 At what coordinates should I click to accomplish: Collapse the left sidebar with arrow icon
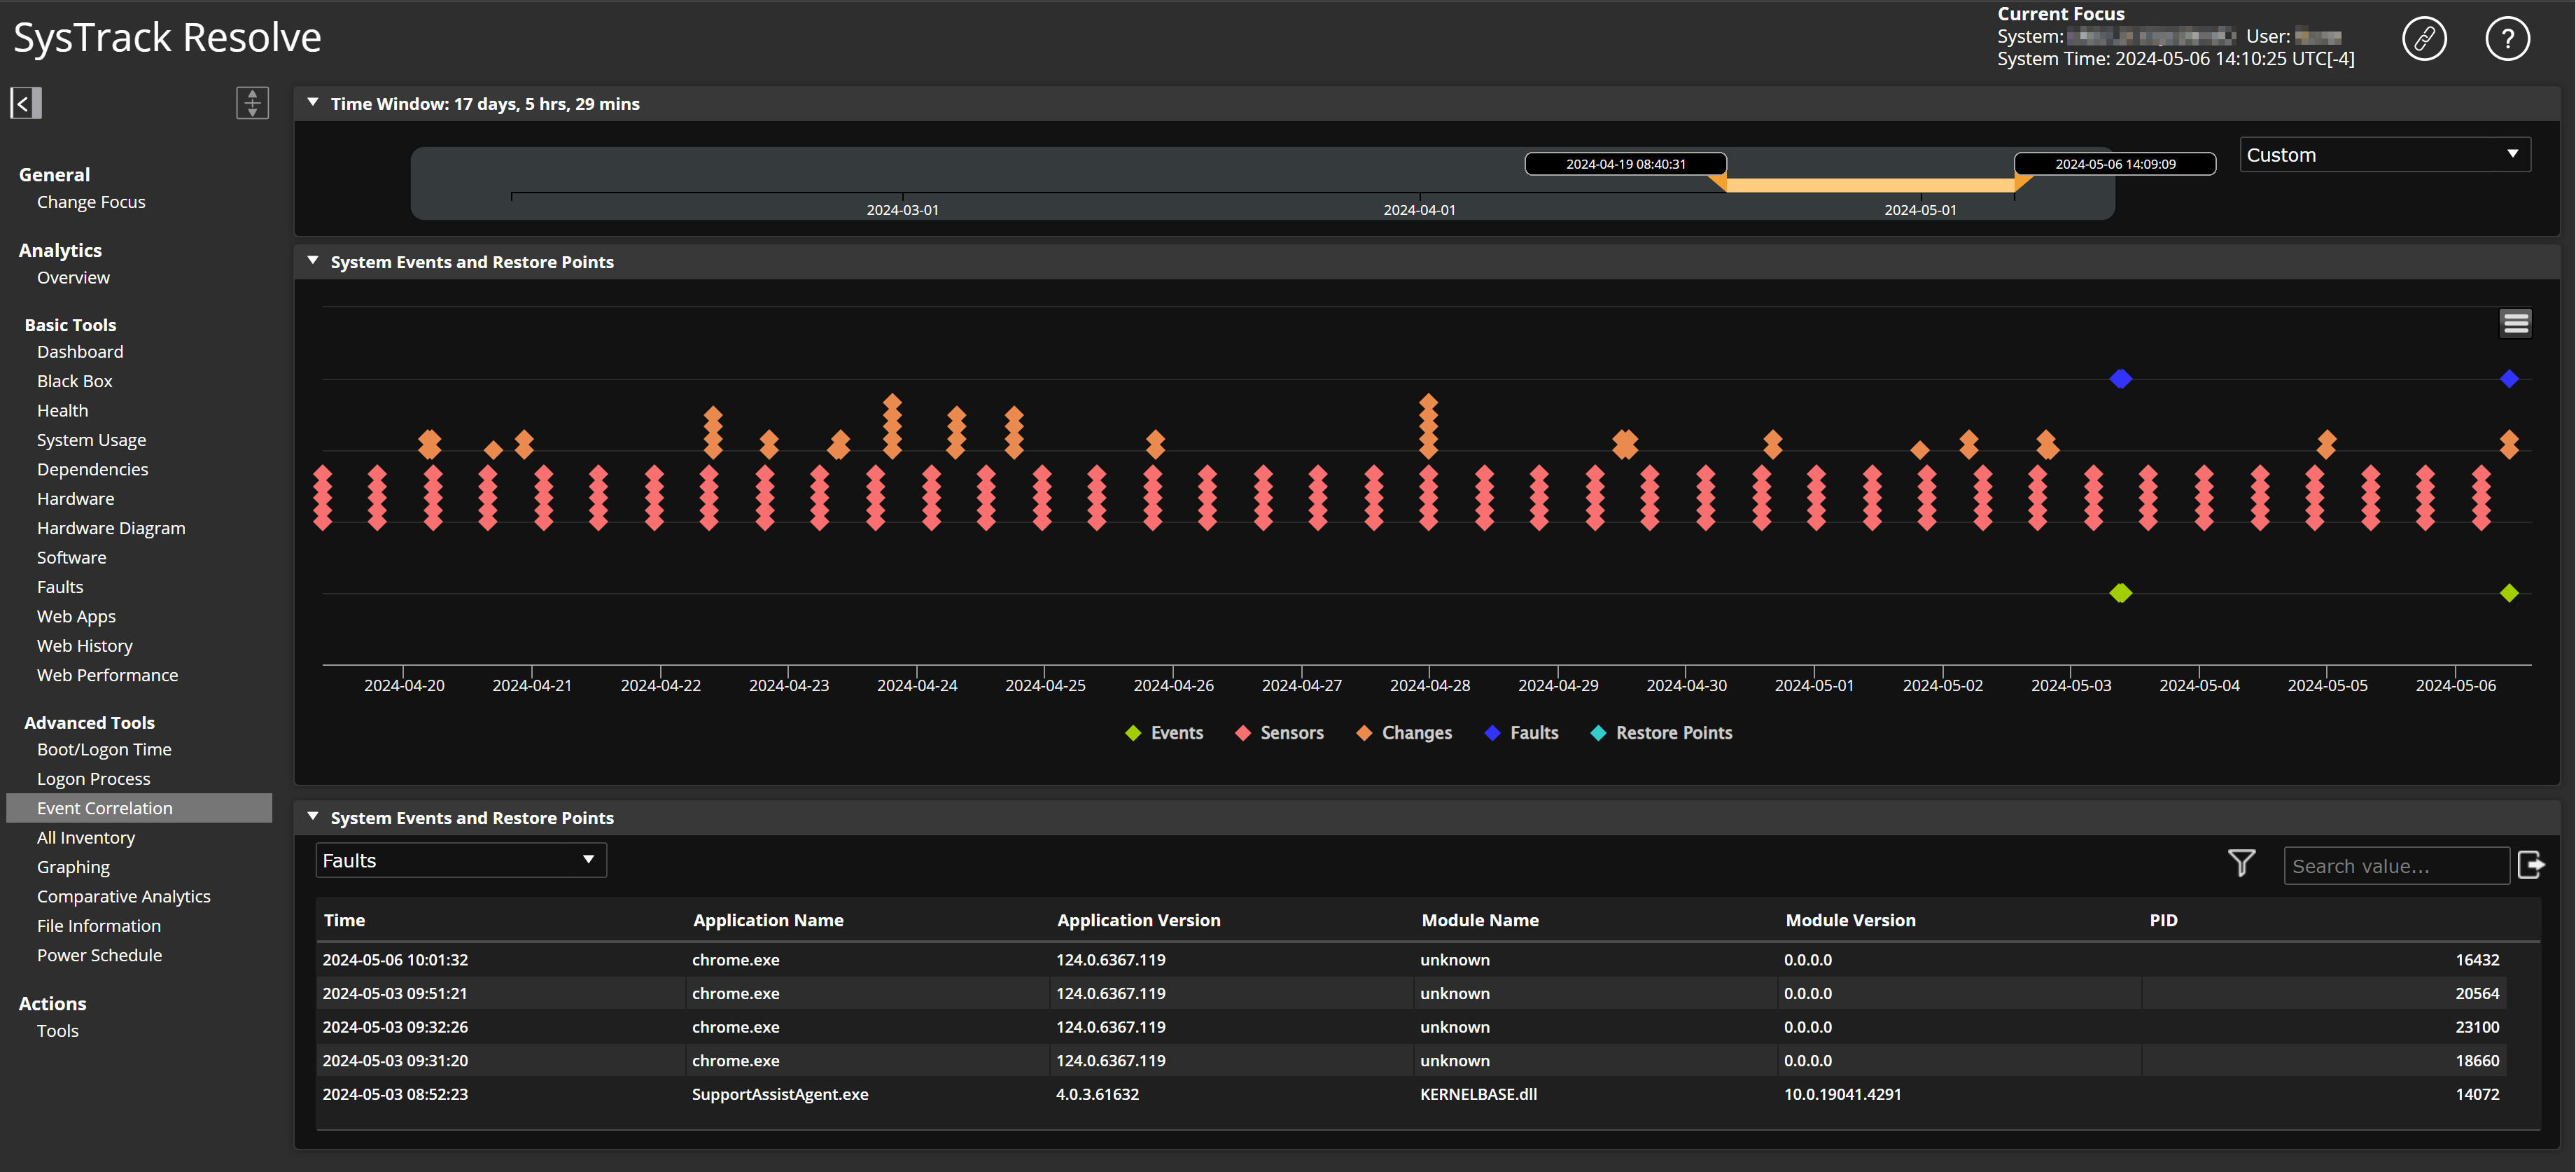coord(25,103)
